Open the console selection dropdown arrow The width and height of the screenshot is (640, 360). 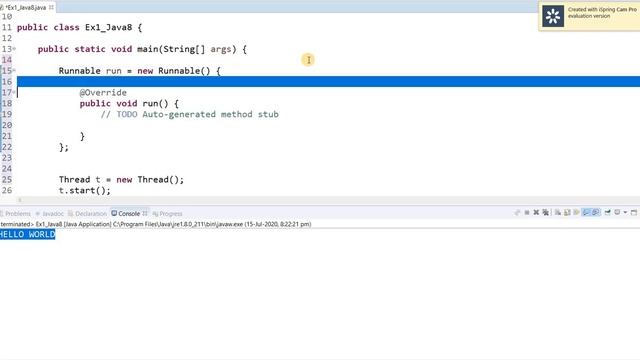pos(625,212)
